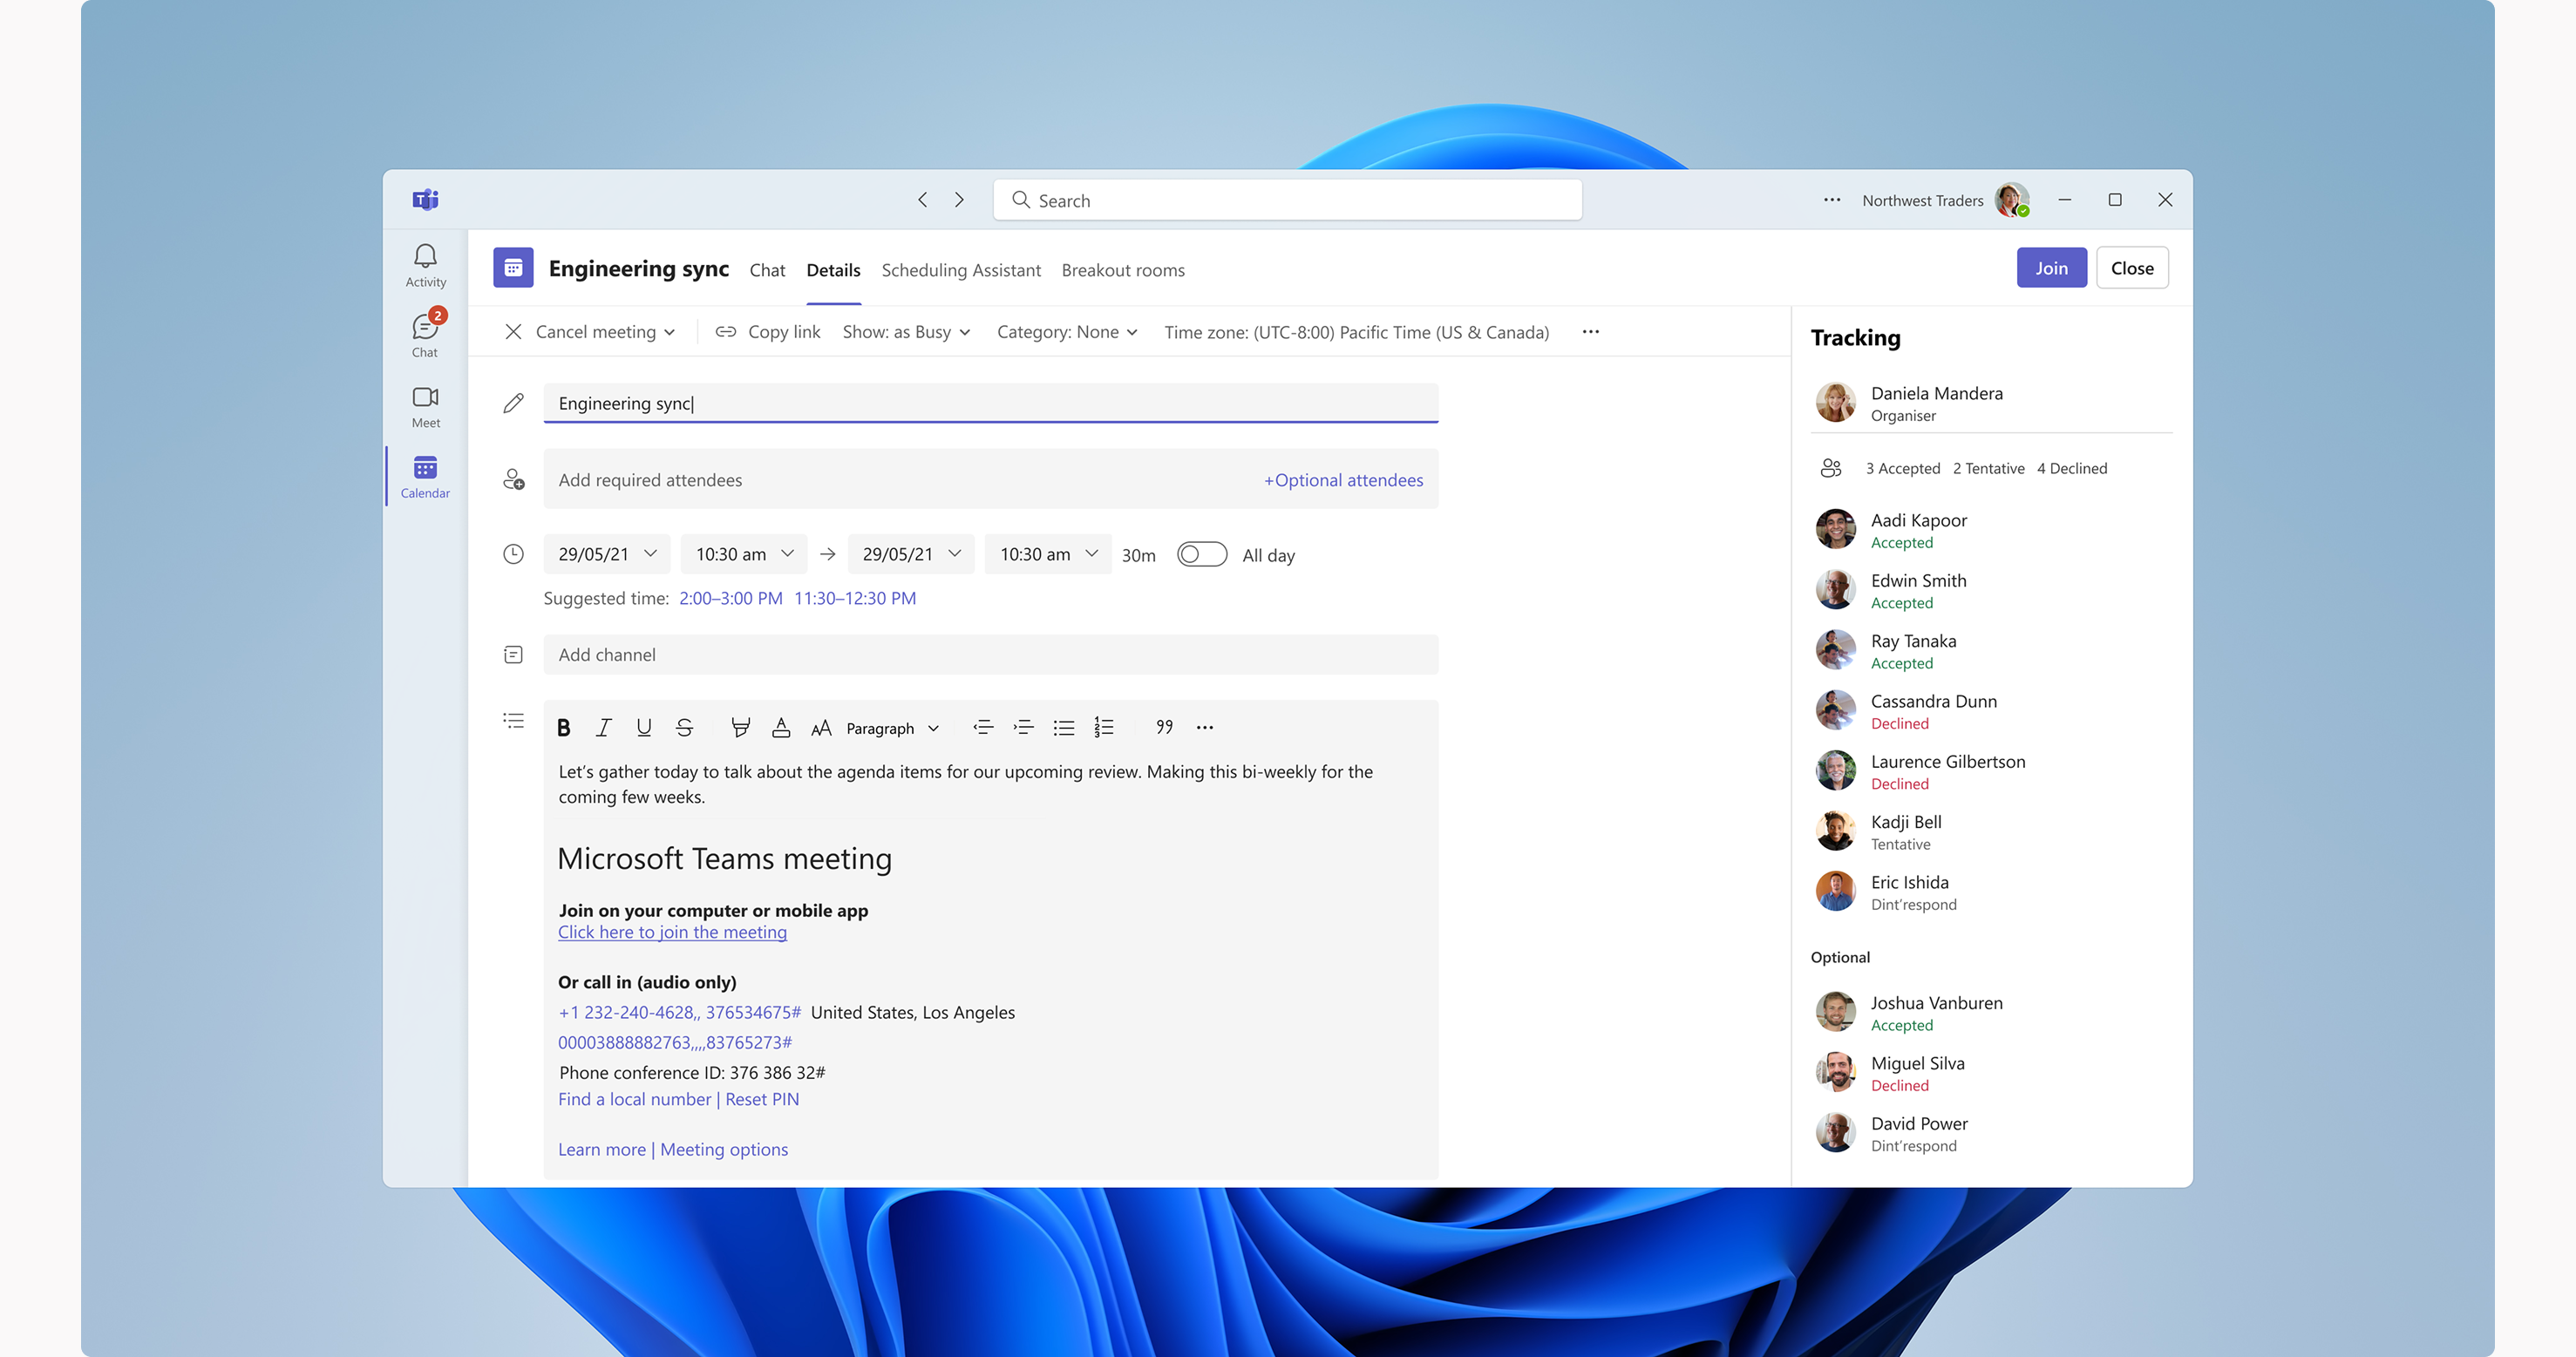Insert a numbered list

pos(1104,728)
